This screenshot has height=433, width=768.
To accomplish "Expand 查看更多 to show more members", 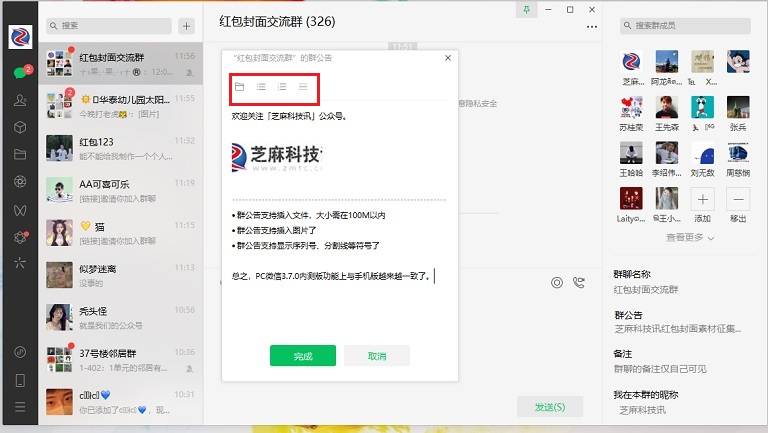I will pos(690,237).
